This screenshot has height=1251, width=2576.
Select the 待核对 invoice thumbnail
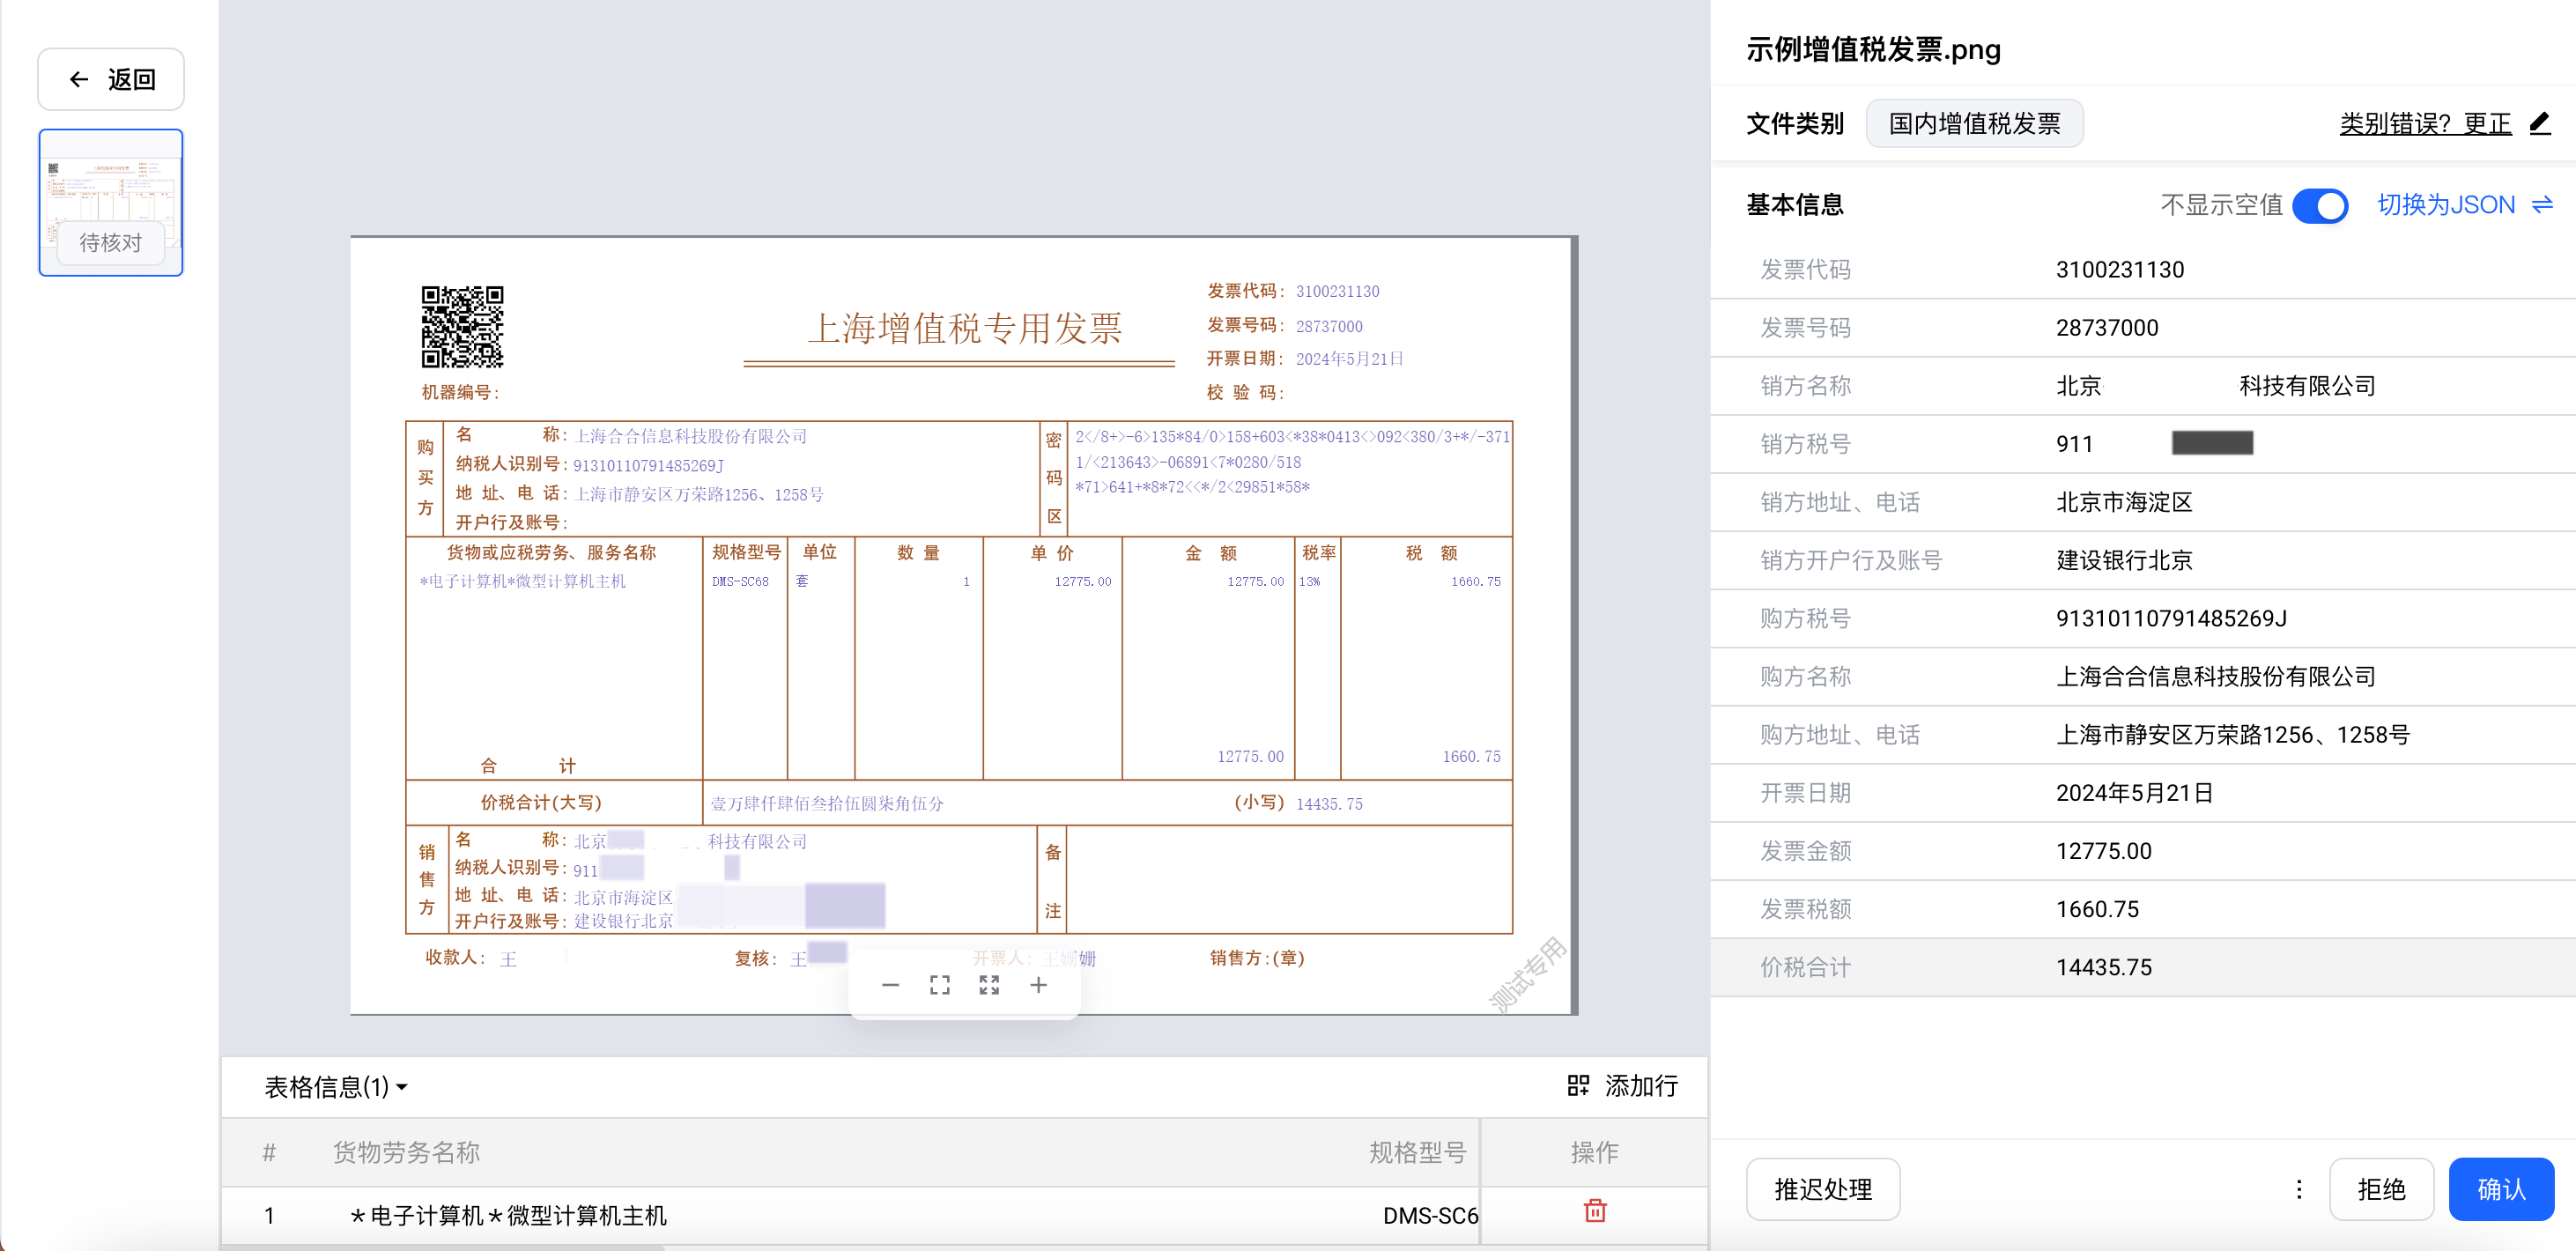111,202
